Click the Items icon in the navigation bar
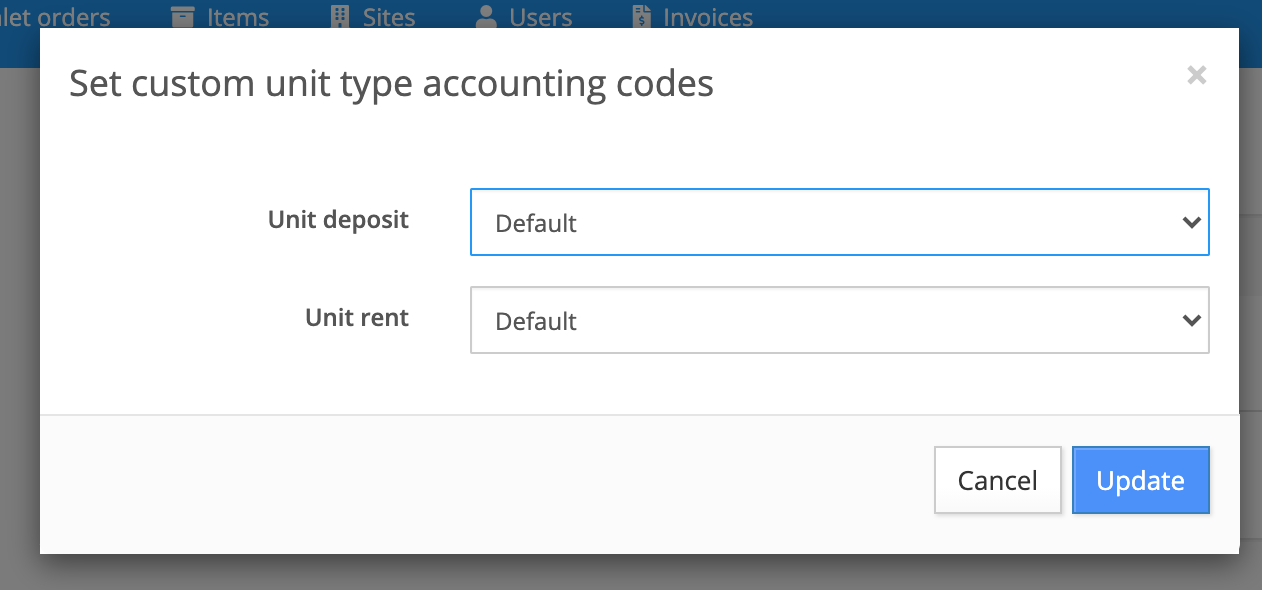Screen dimensions: 1262x590 [181, 16]
